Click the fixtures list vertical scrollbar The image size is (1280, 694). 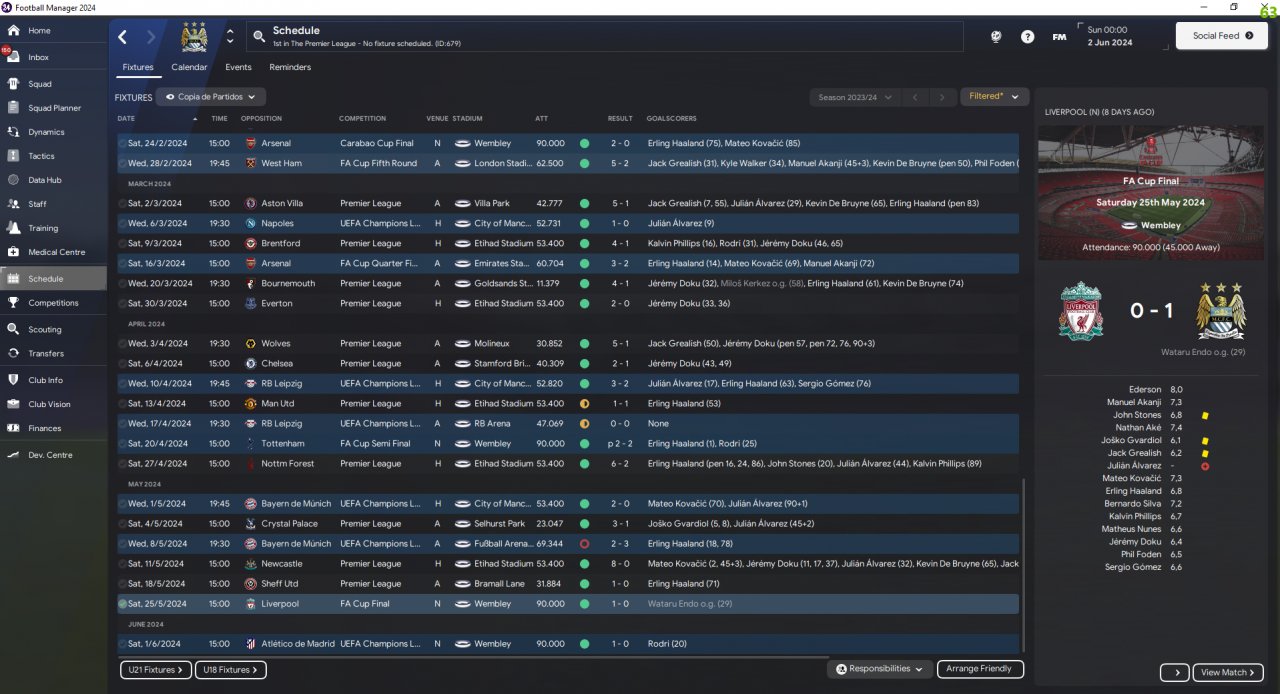tap(1023, 565)
